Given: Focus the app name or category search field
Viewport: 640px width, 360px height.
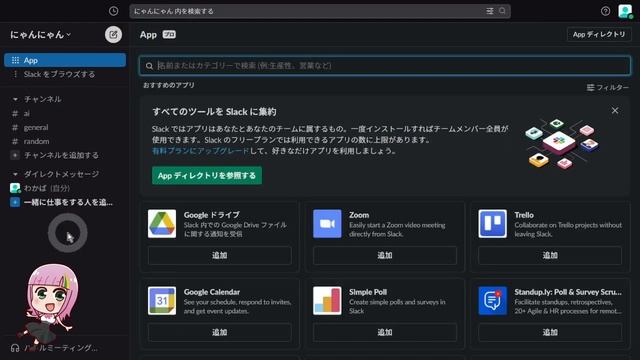Looking at the screenshot, I should (385, 66).
